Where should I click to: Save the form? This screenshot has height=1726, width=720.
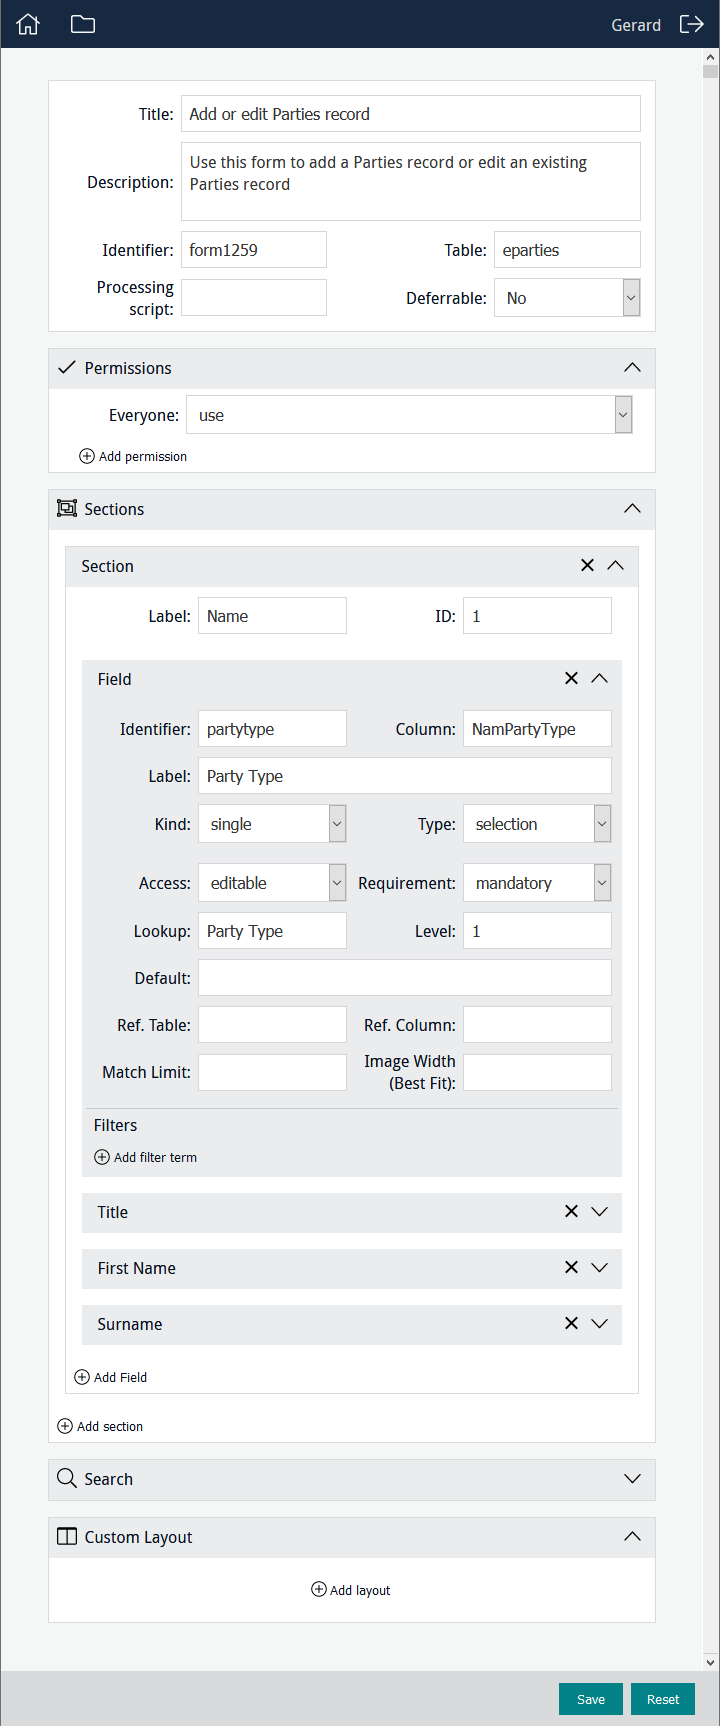590,1699
